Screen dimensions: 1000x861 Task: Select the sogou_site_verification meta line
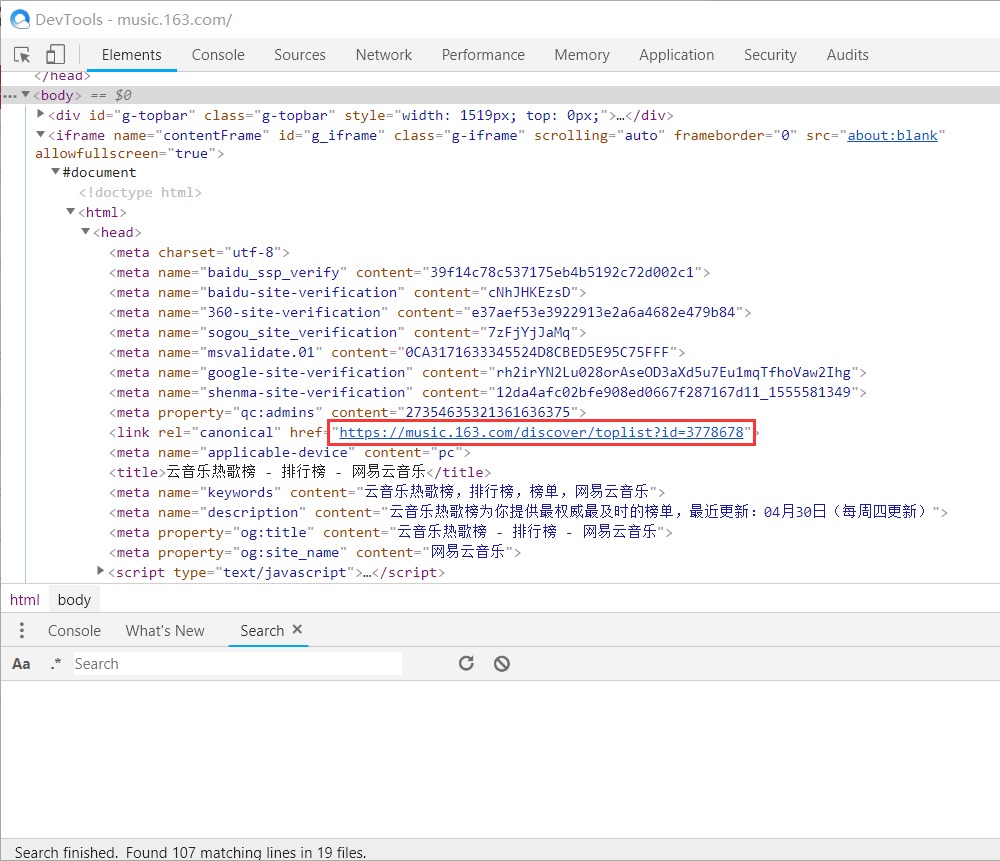[x=347, y=332]
